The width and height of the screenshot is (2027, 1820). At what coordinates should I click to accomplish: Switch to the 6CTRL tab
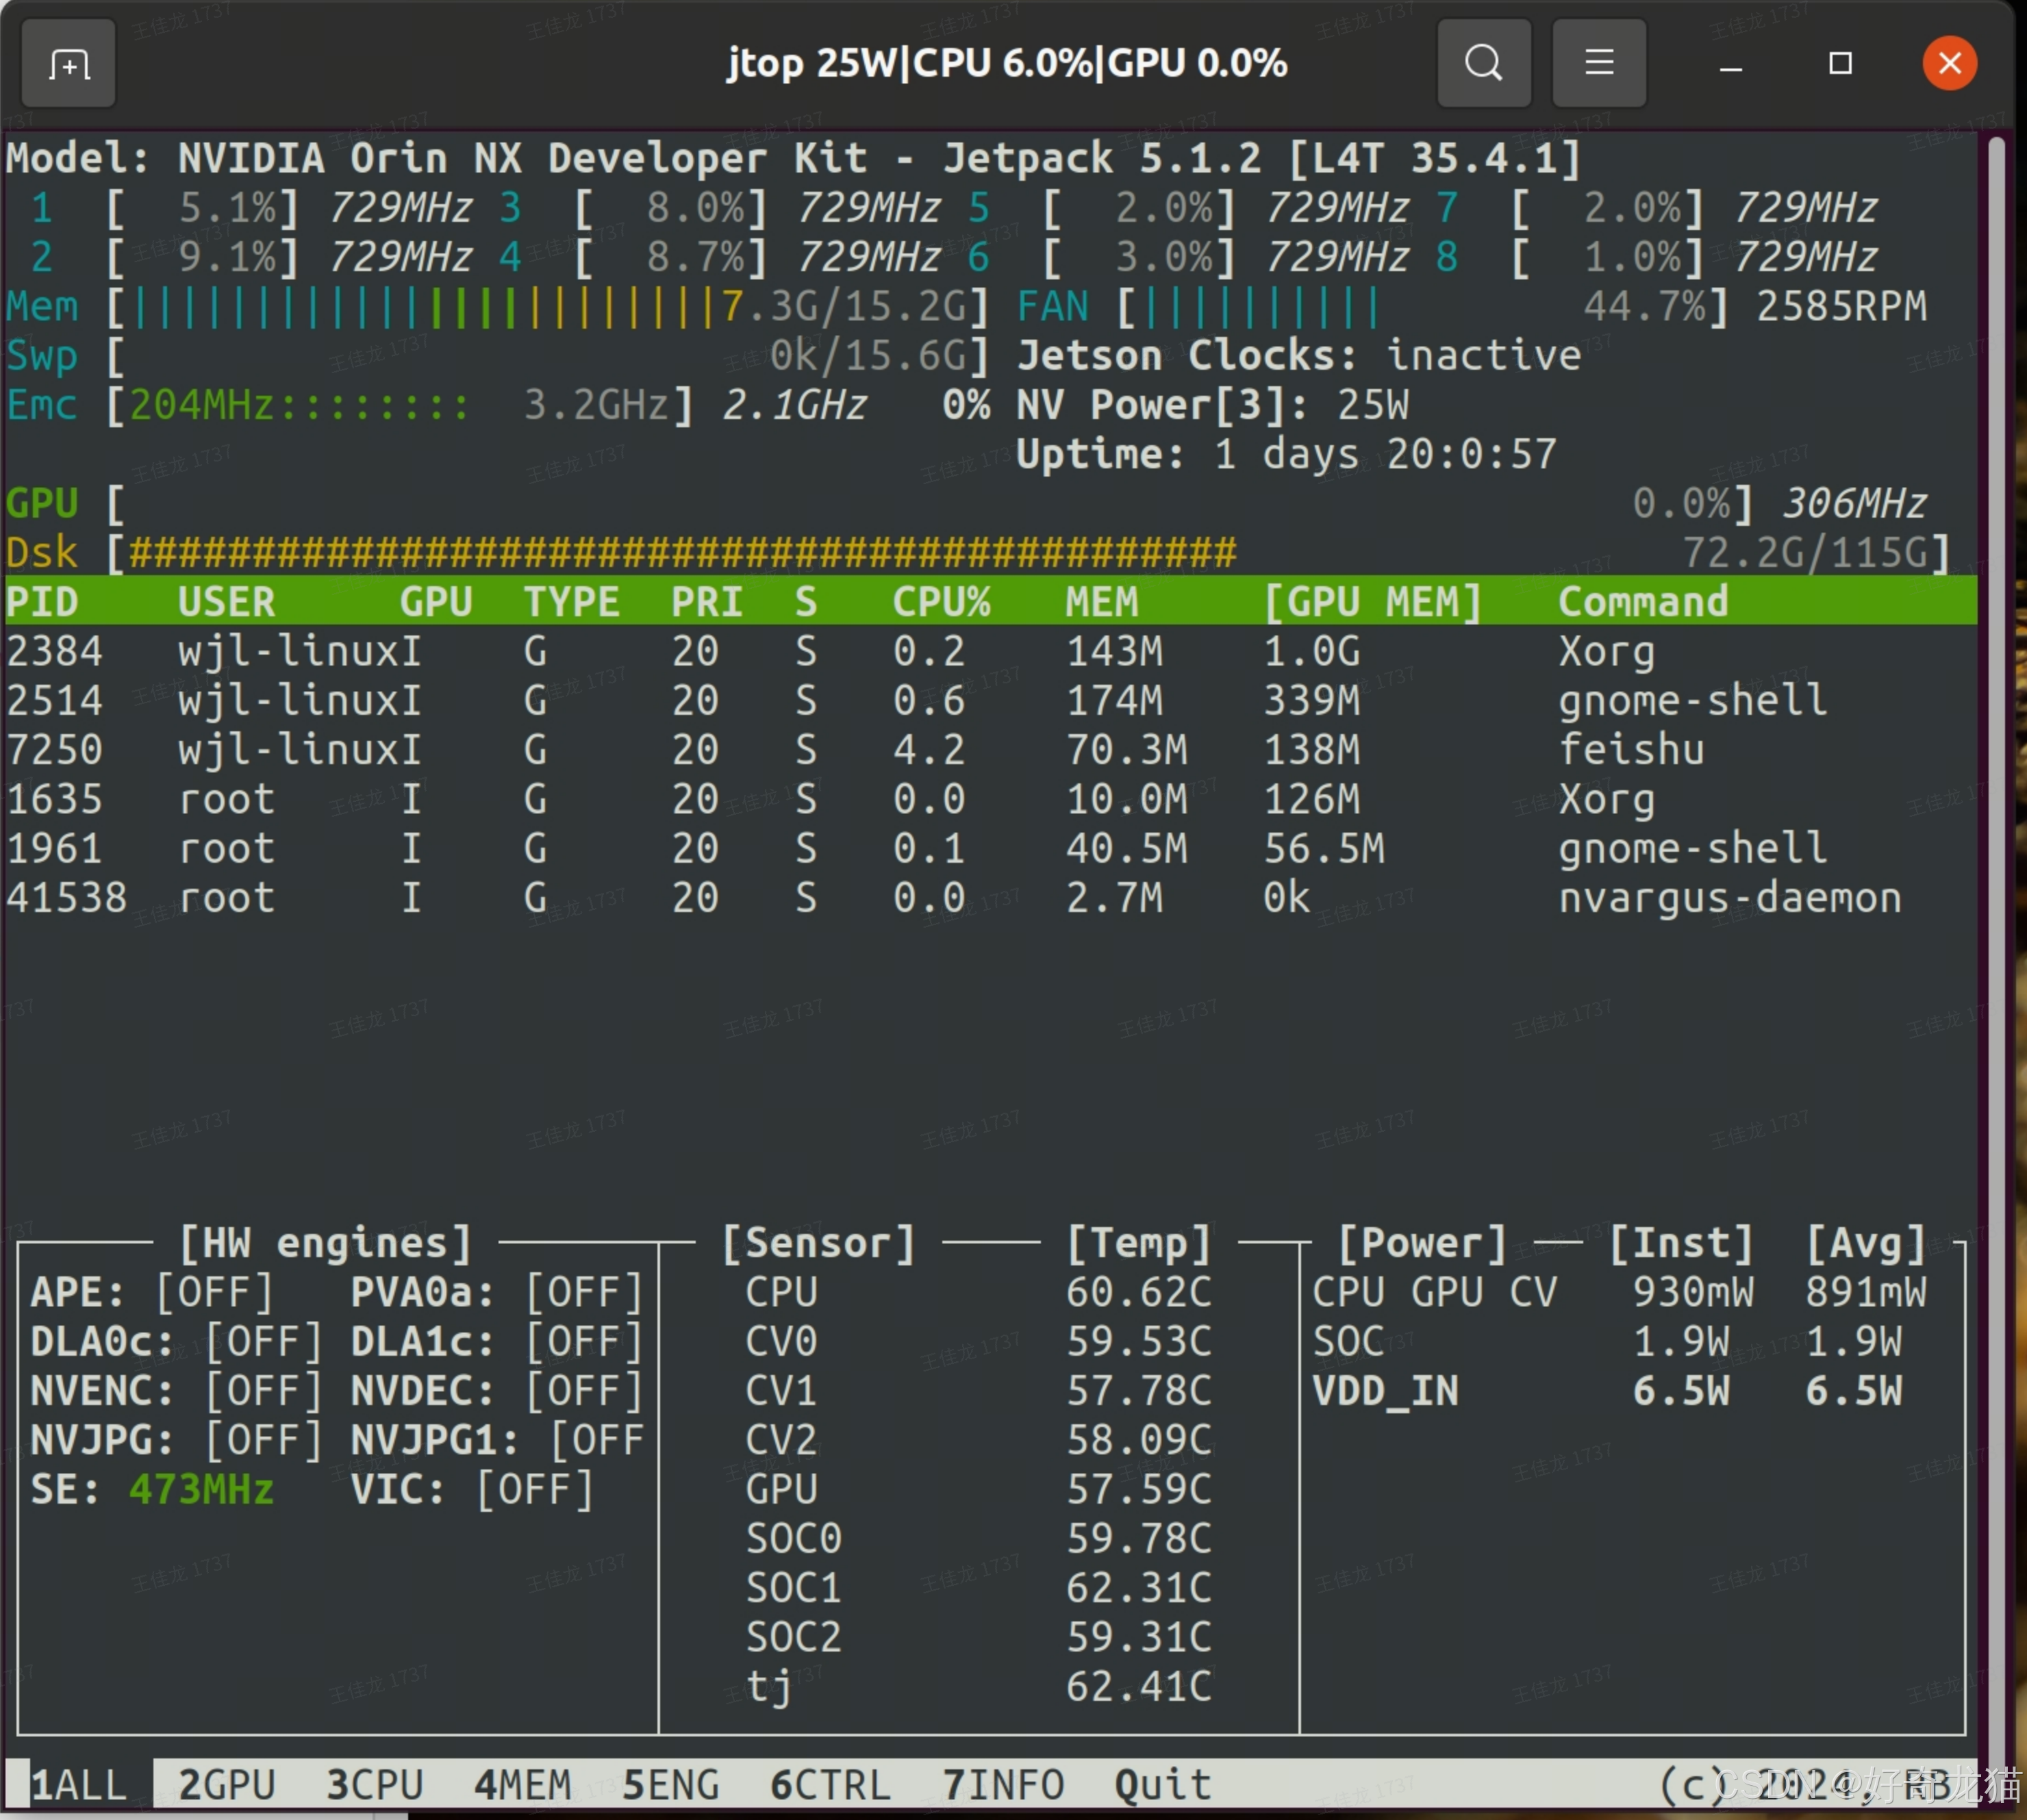830,1784
